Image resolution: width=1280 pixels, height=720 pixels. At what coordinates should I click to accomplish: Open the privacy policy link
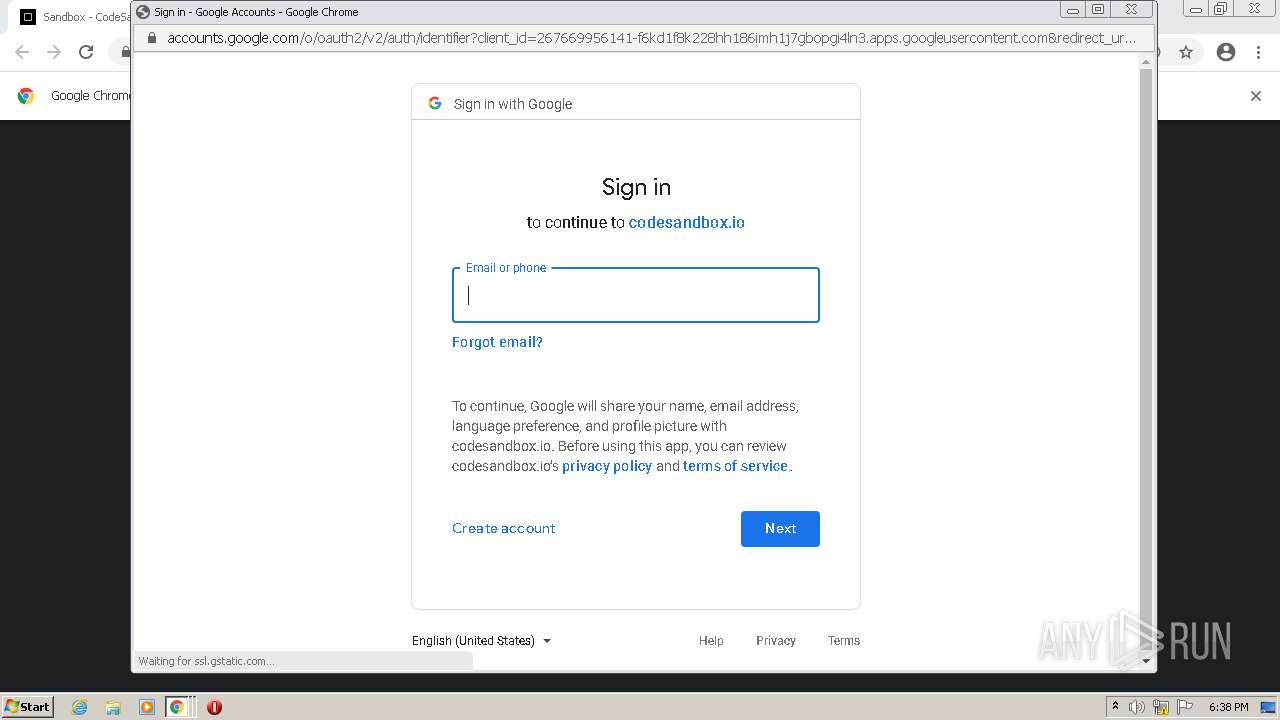[607, 466]
